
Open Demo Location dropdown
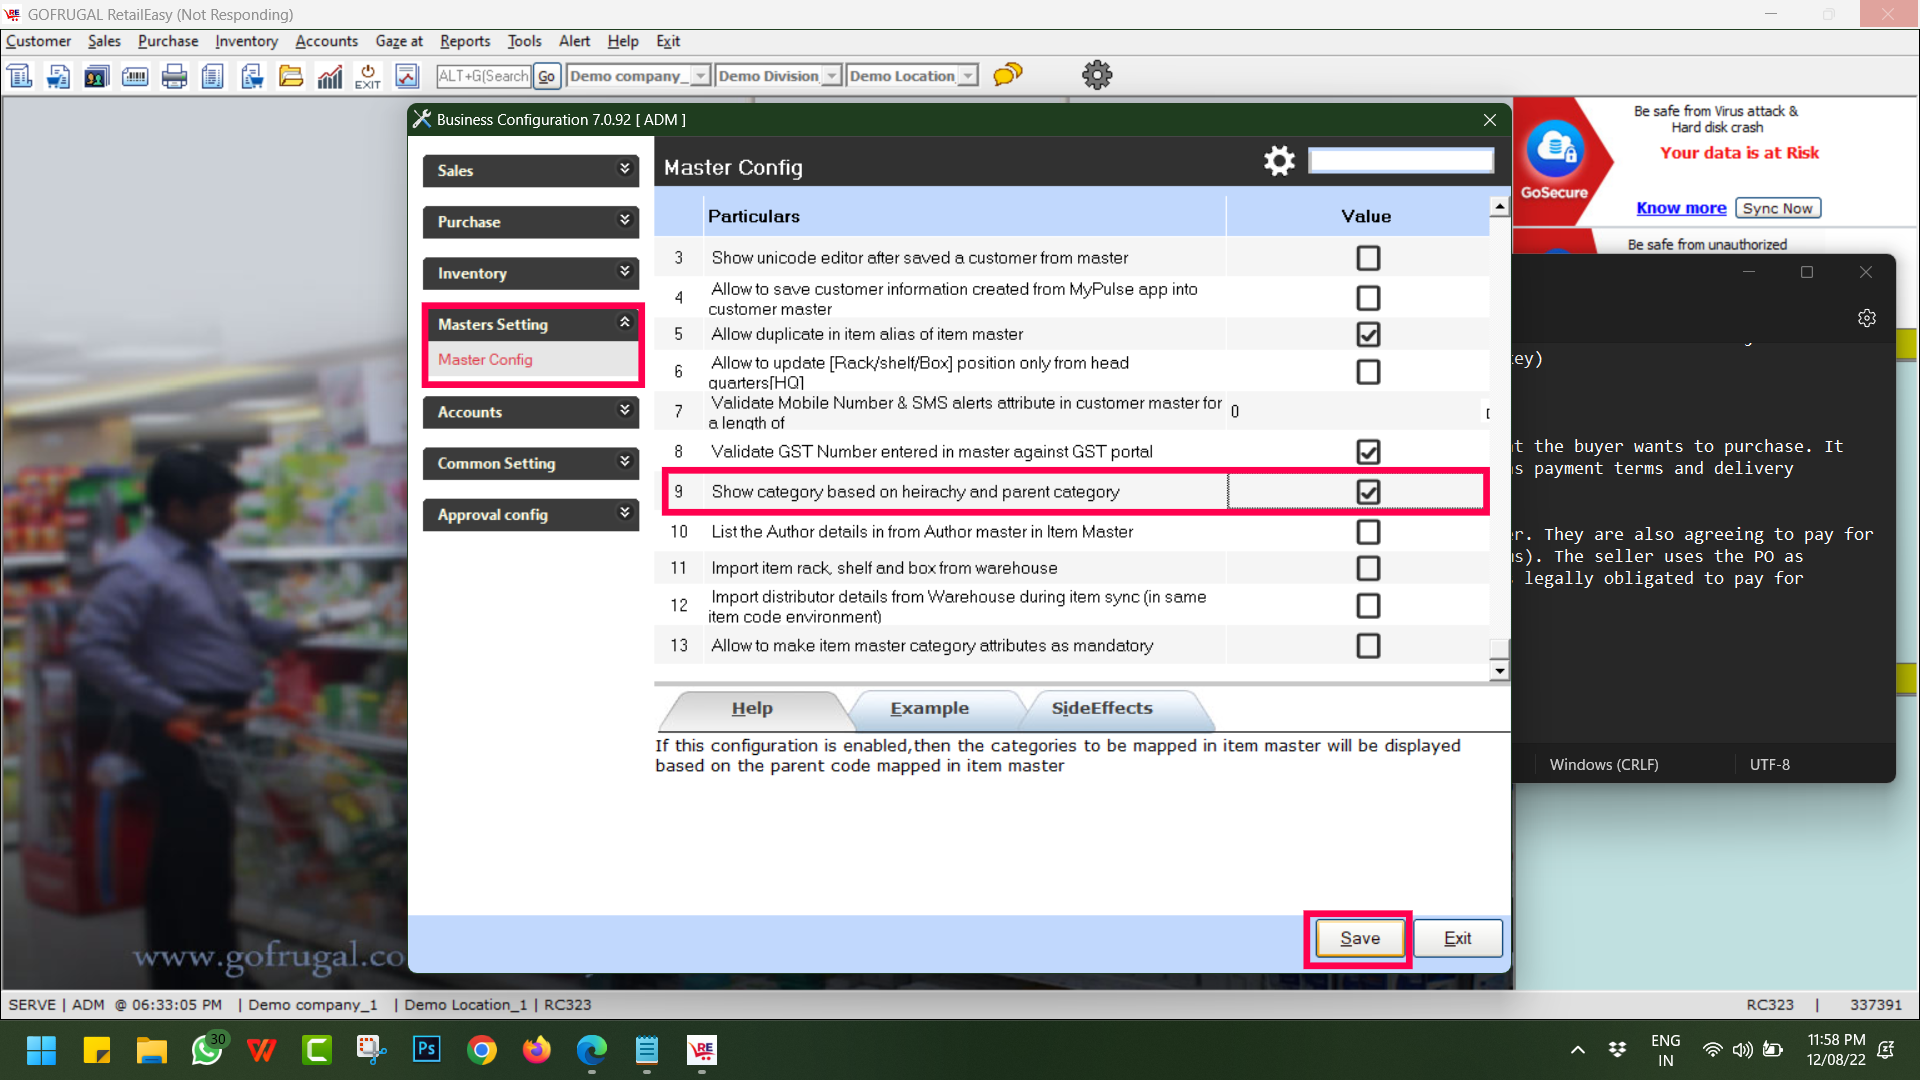967,76
